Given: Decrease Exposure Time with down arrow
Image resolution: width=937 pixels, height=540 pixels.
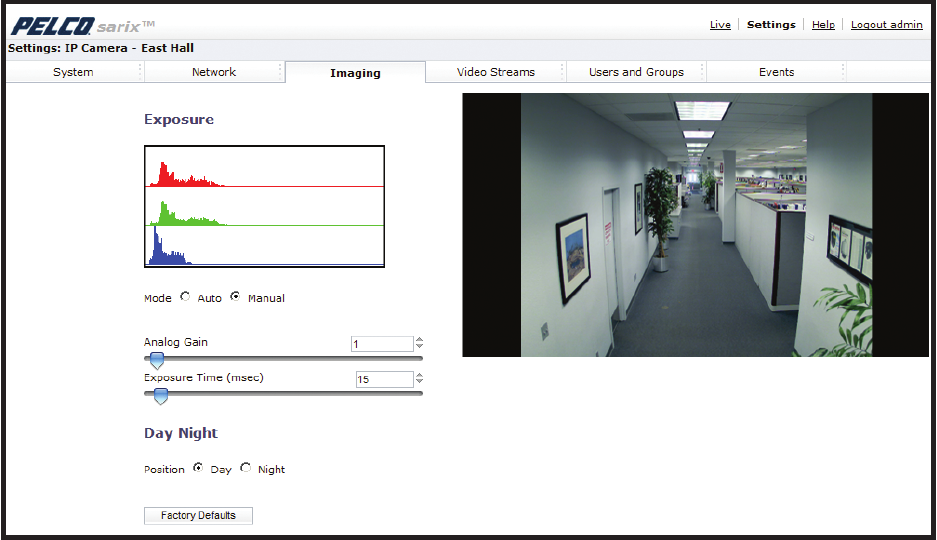Looking at the screenshot, I should tap(419, 383).
